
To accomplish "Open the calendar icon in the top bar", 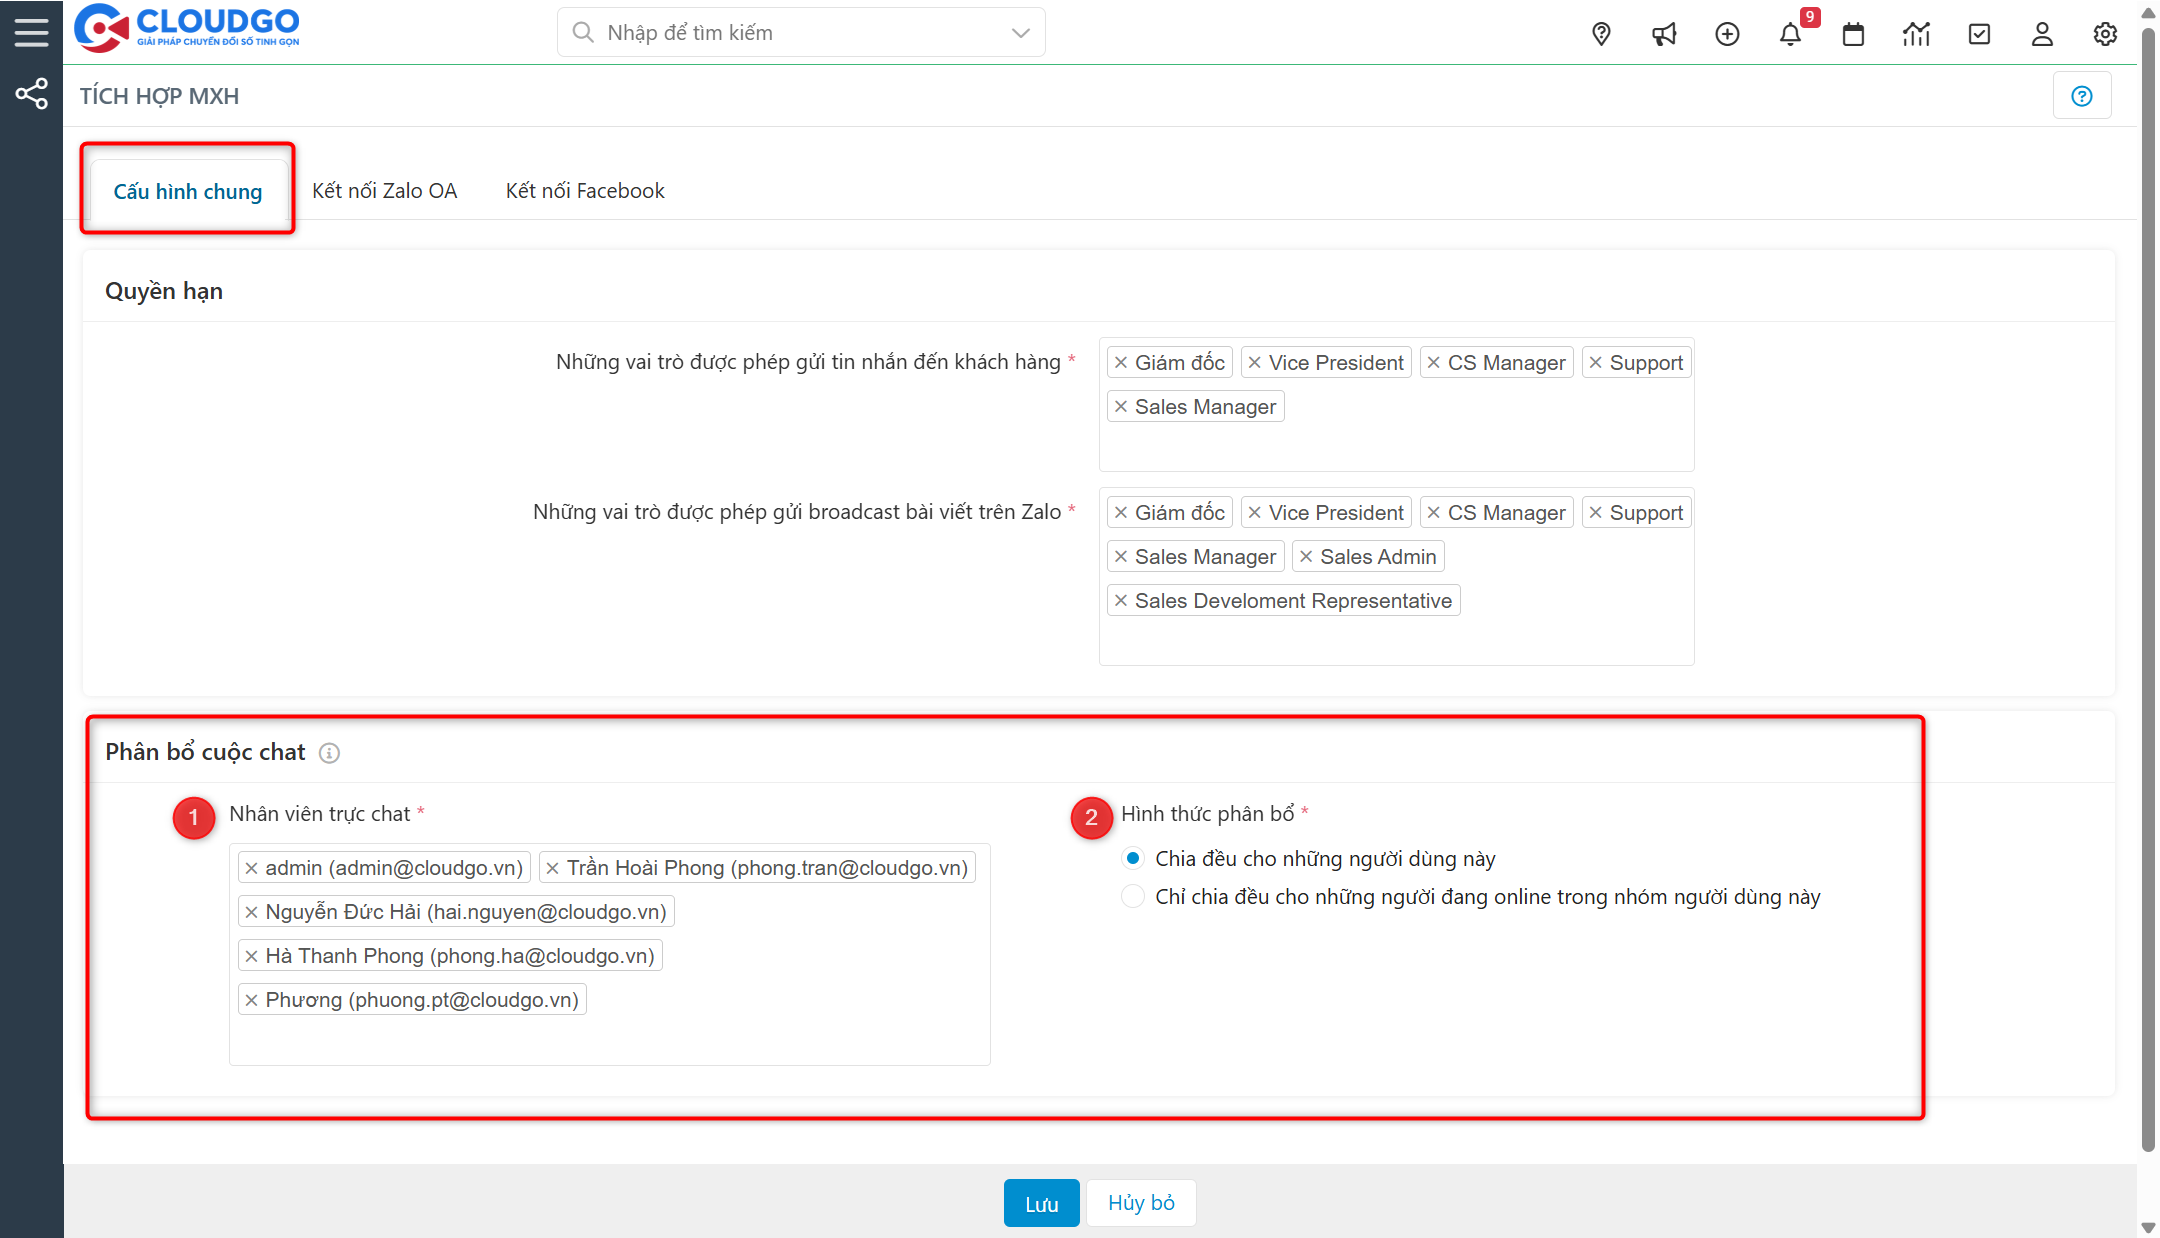I will [x=1853, y=33].
